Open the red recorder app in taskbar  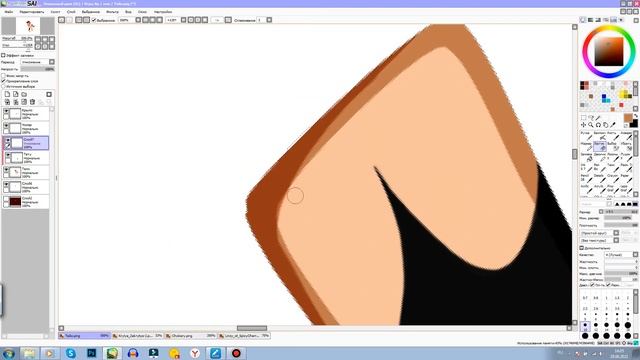(236, 353)
